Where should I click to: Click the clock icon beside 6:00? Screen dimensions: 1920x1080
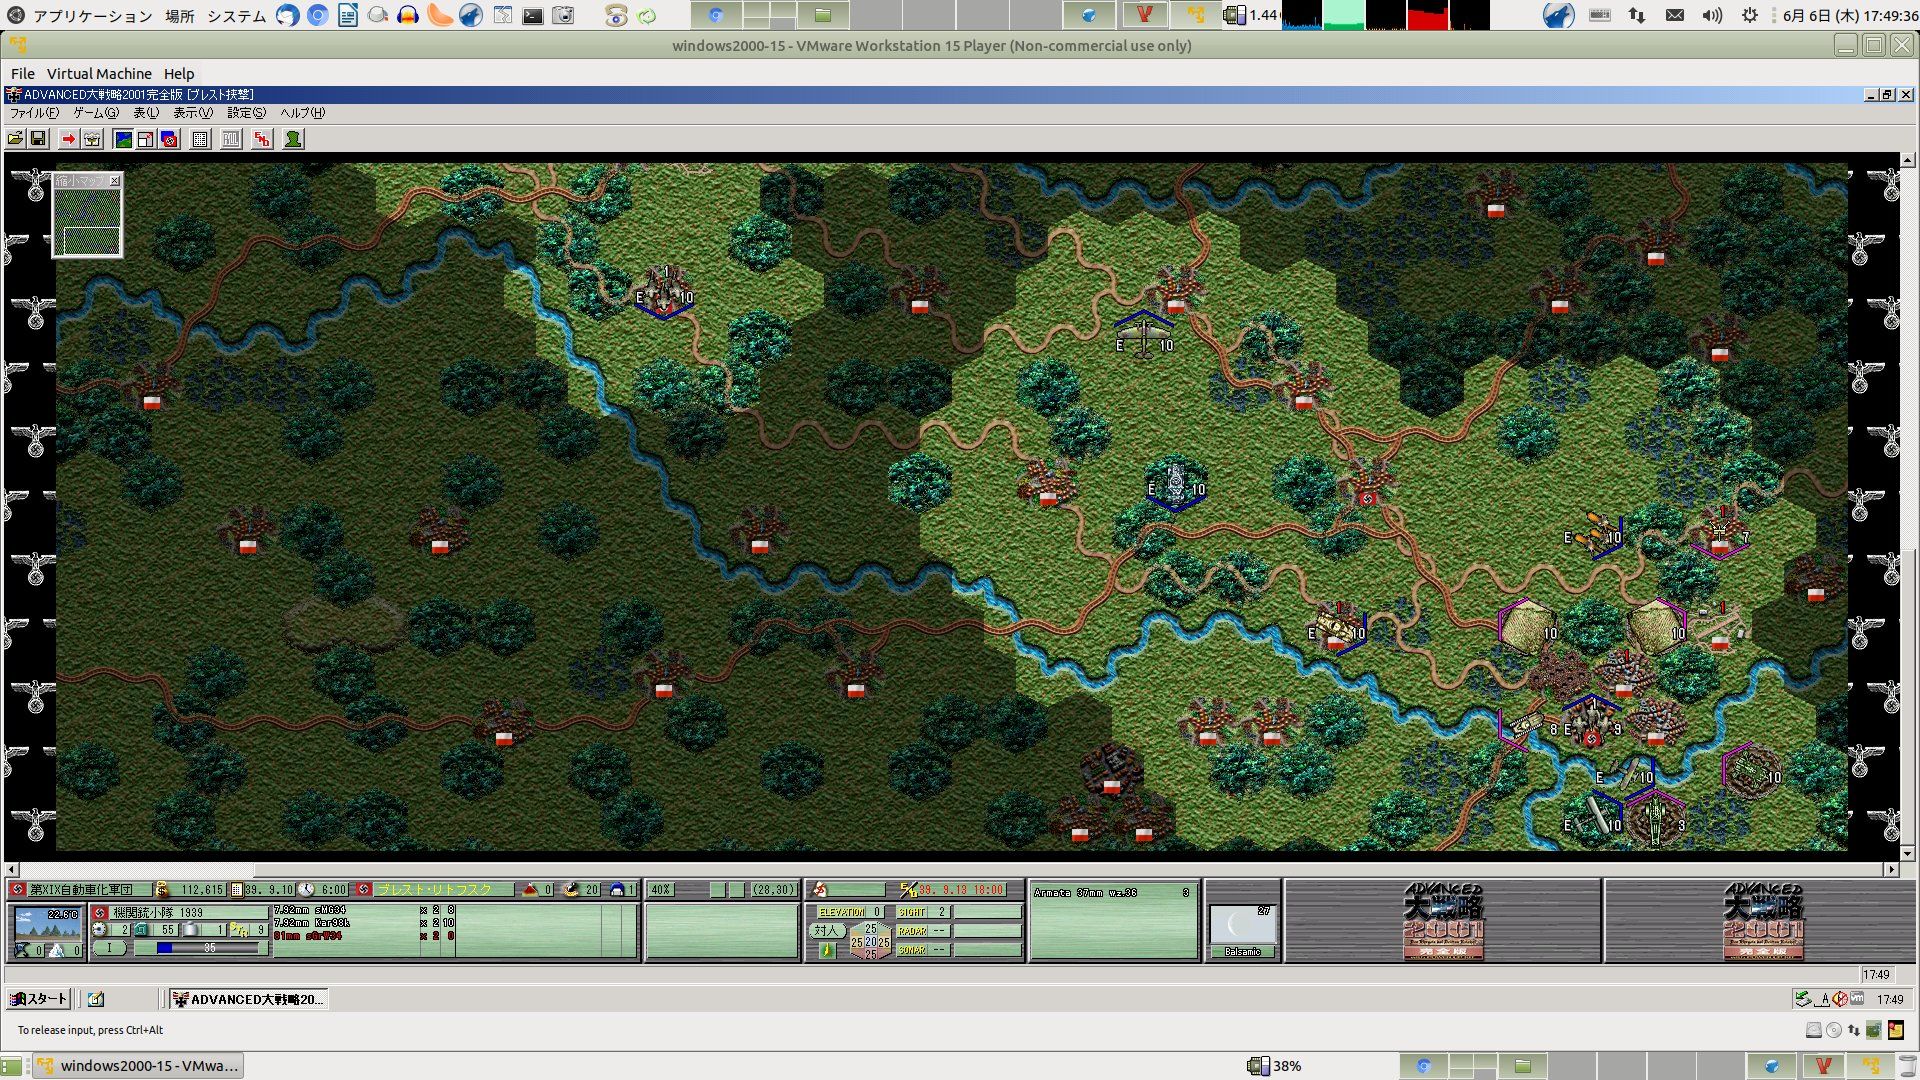306,890
